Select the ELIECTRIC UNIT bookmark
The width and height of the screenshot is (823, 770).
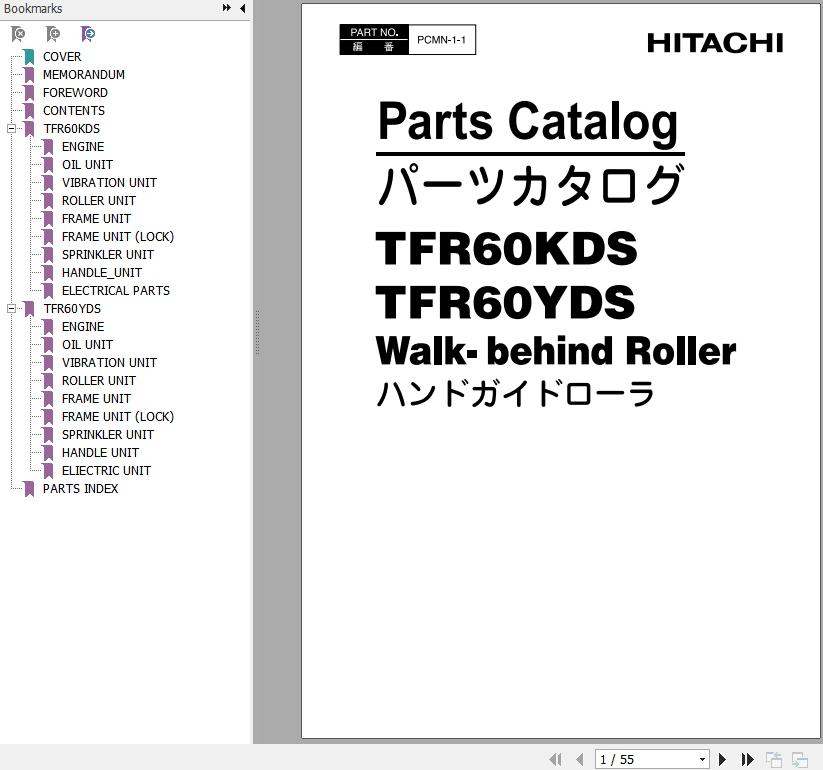coord(106,471)
